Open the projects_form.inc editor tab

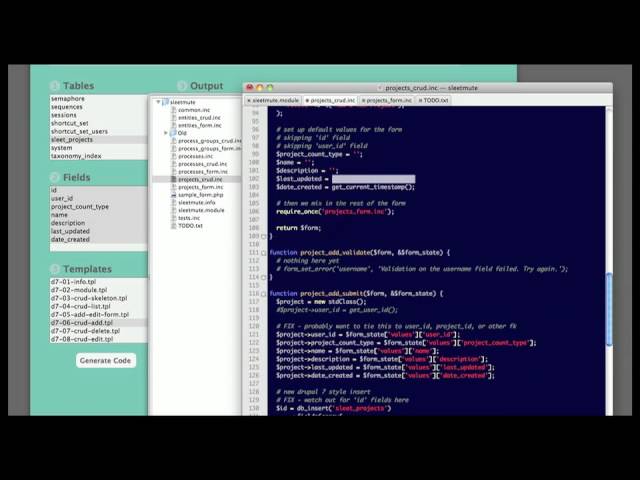click(x=391, y=100)
